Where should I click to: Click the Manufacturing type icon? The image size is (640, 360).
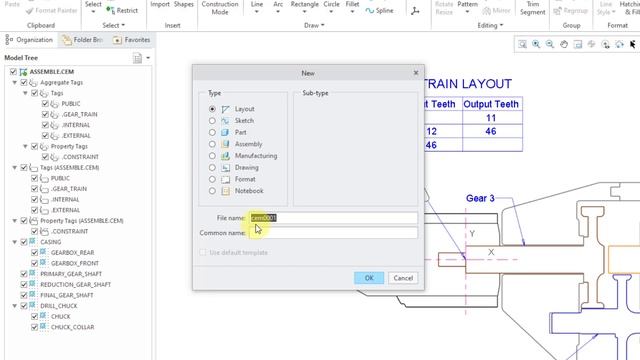coord(225,156)
